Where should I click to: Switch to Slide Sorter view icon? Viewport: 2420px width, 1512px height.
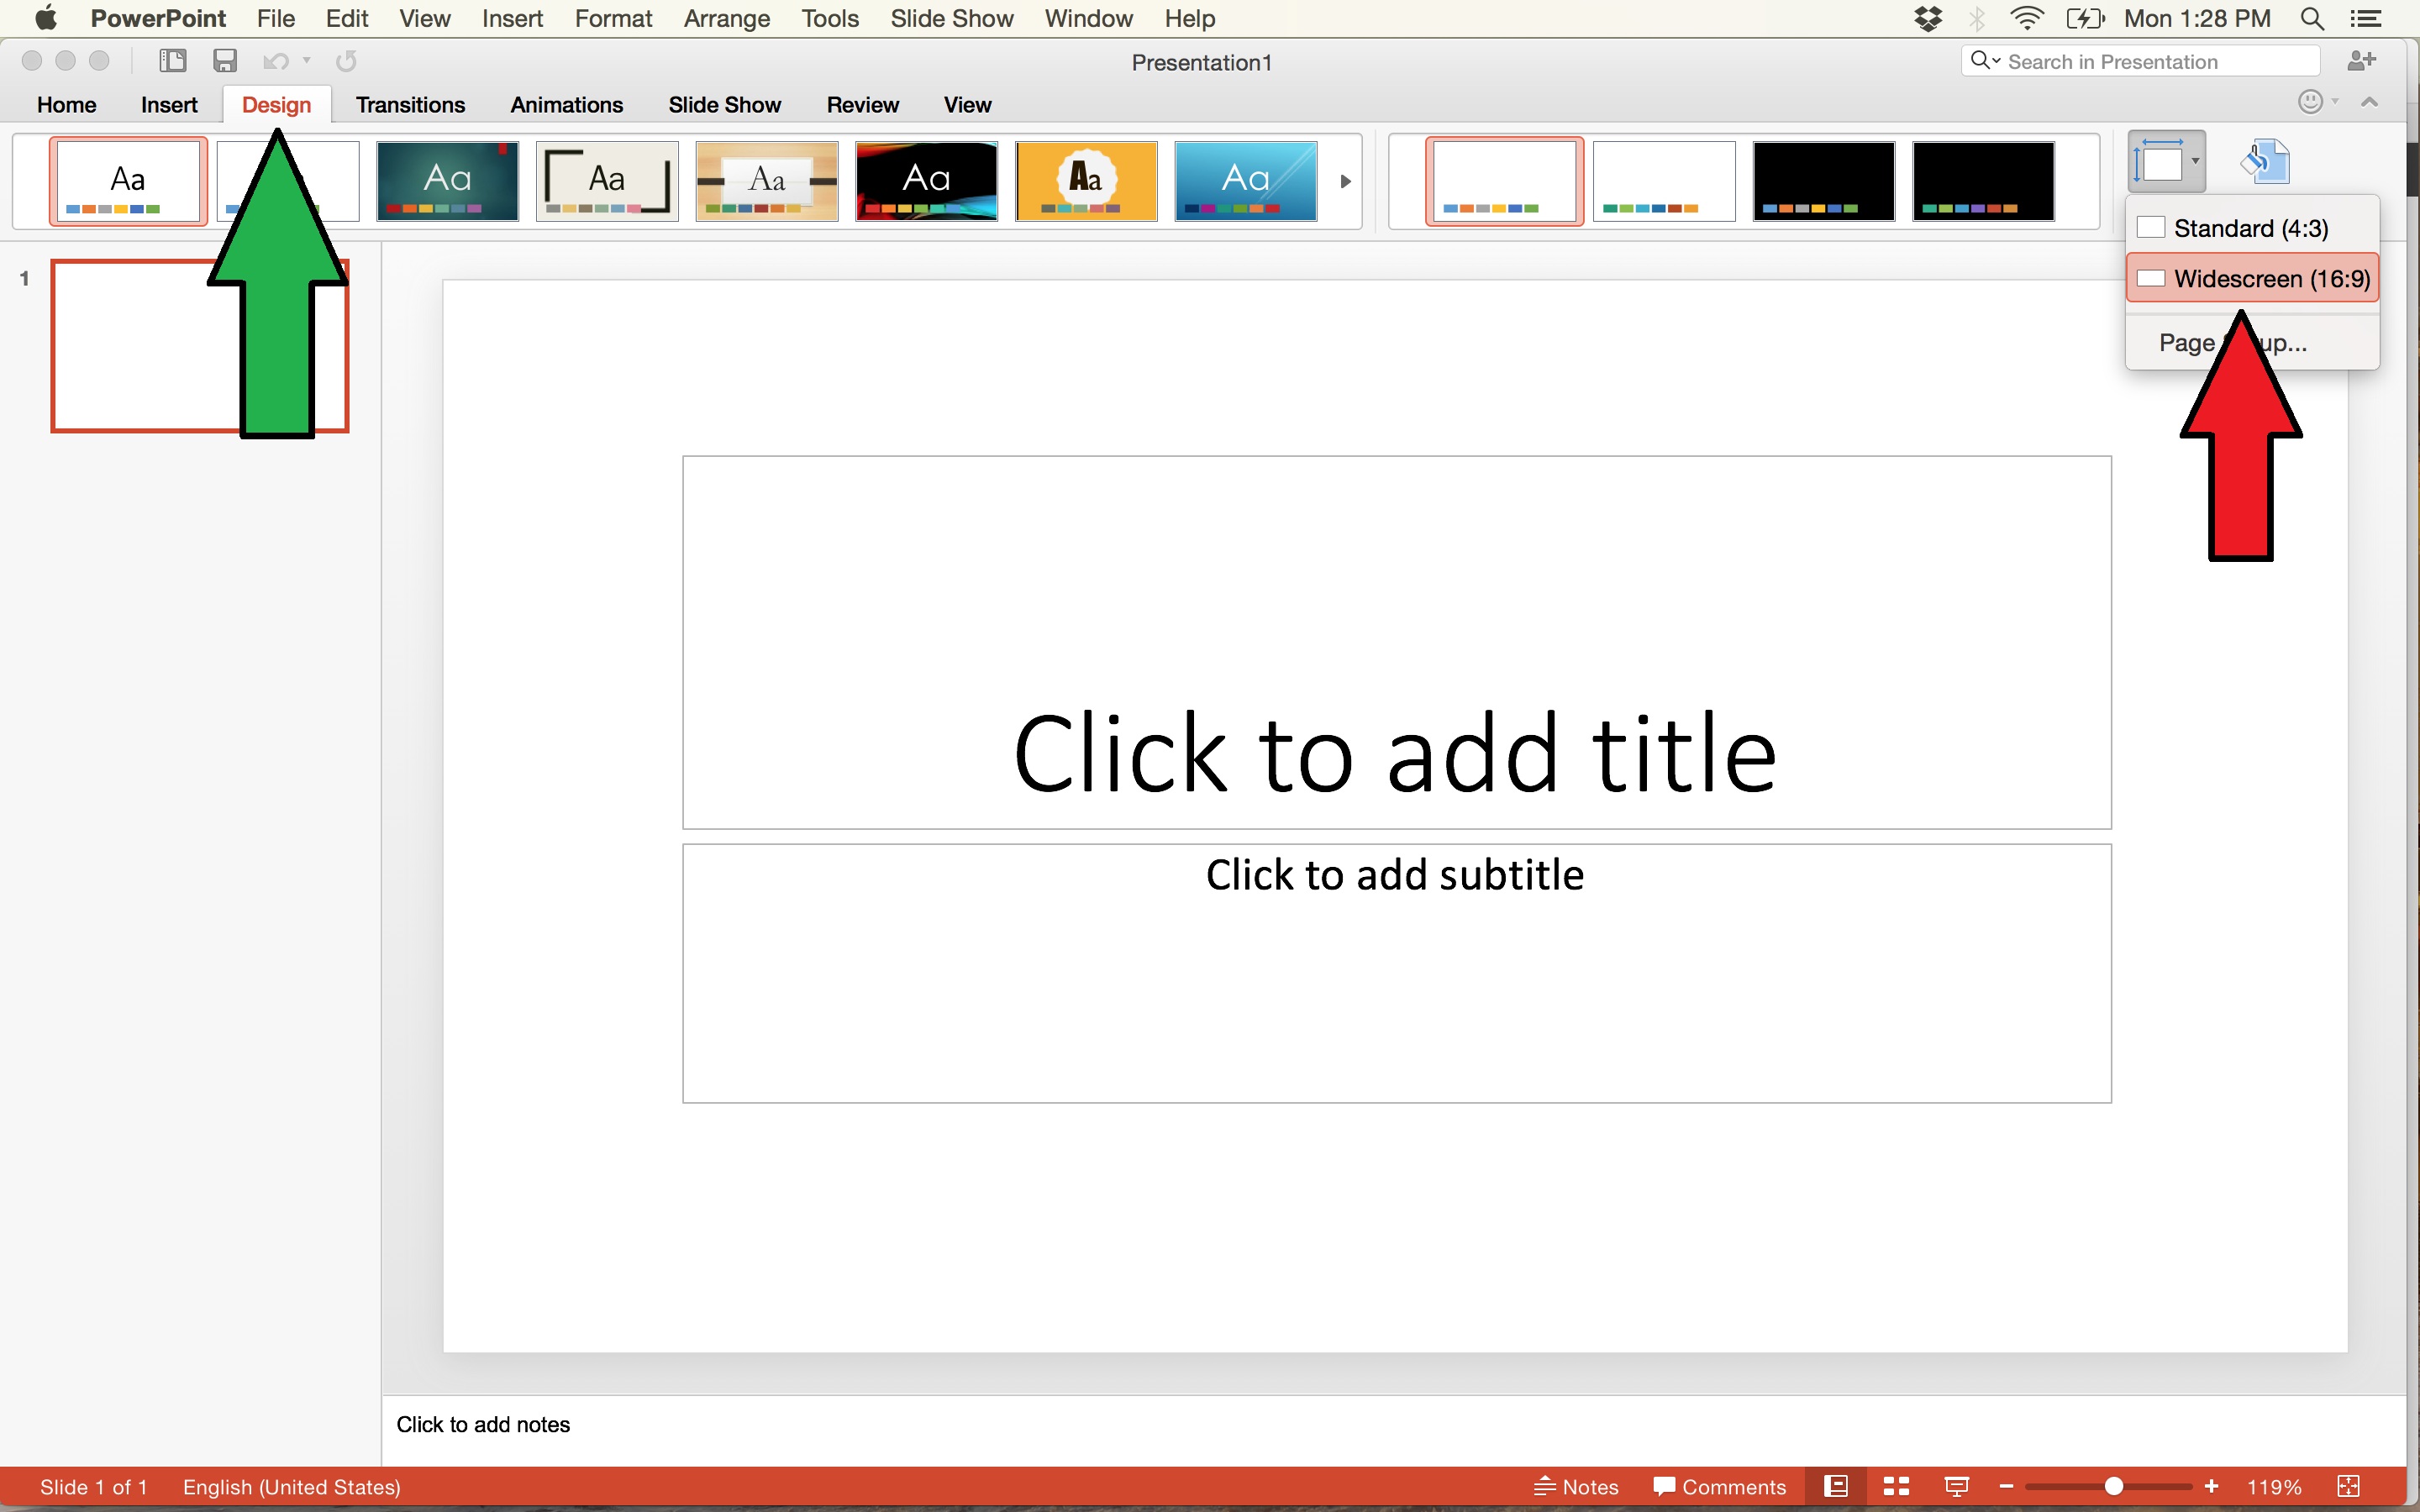[x=1896, y=1486]
